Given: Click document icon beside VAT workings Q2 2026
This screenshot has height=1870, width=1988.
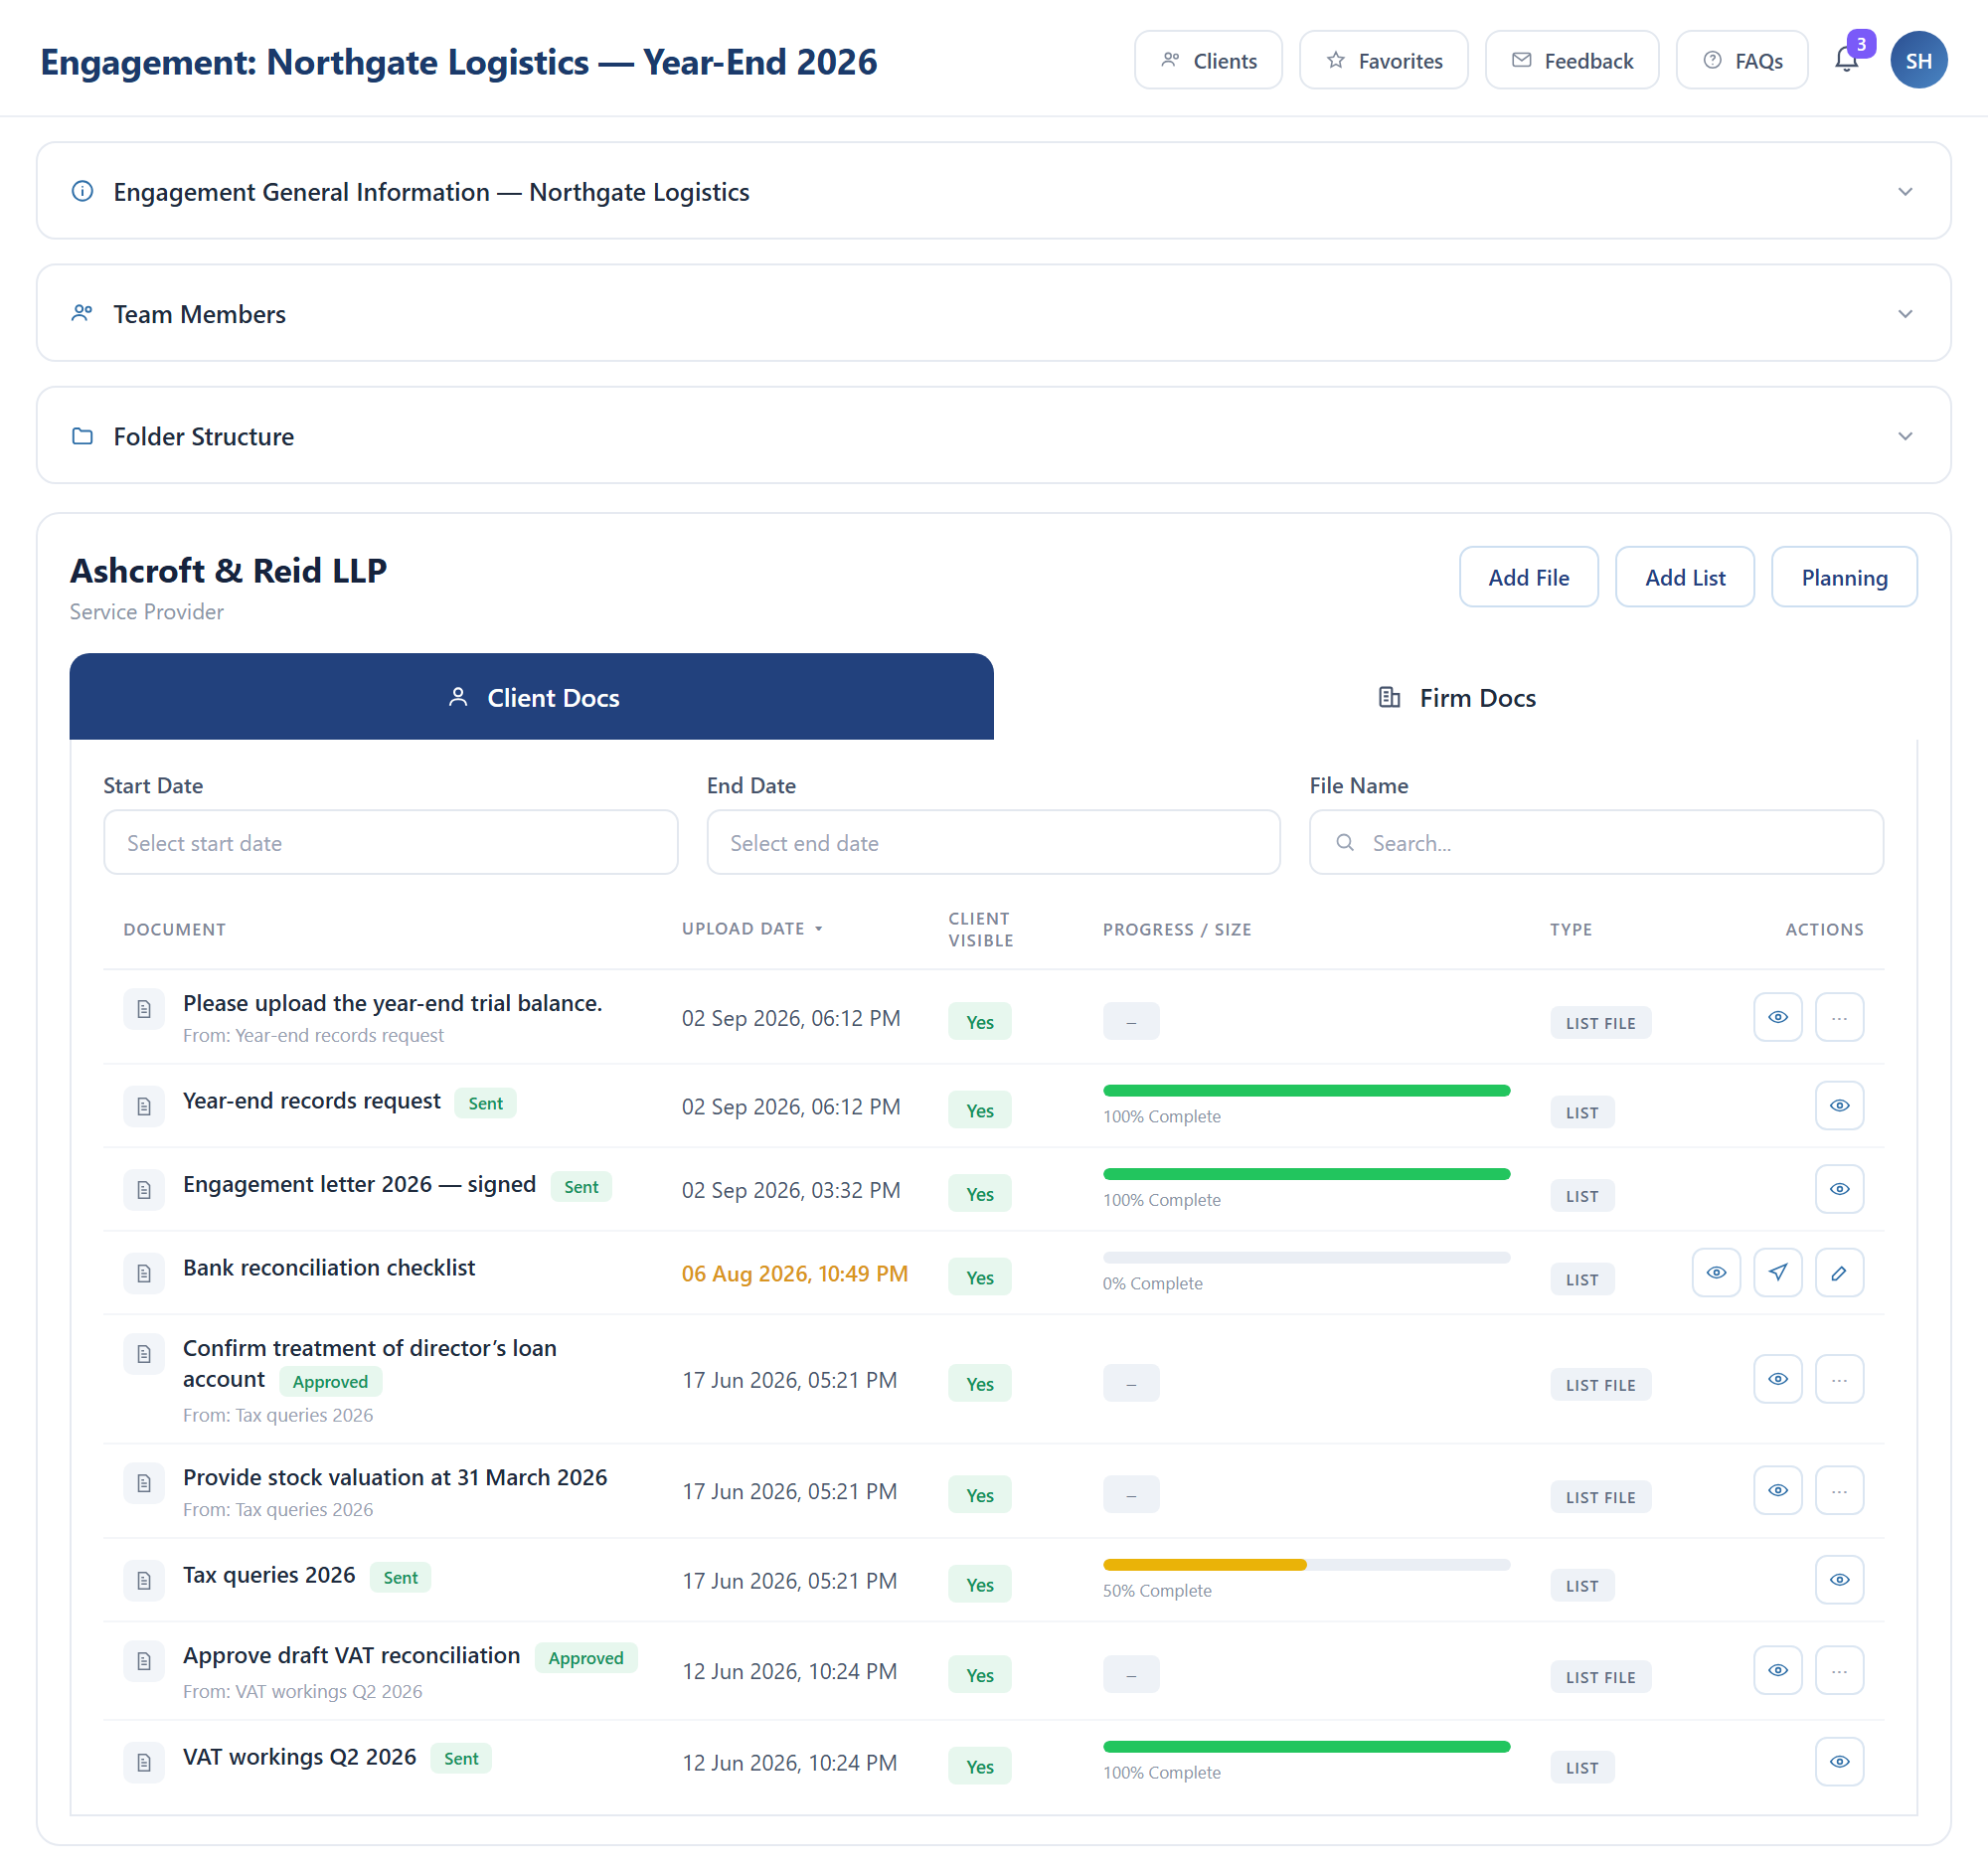Looking at the screenshot, I should [144, 1762].
